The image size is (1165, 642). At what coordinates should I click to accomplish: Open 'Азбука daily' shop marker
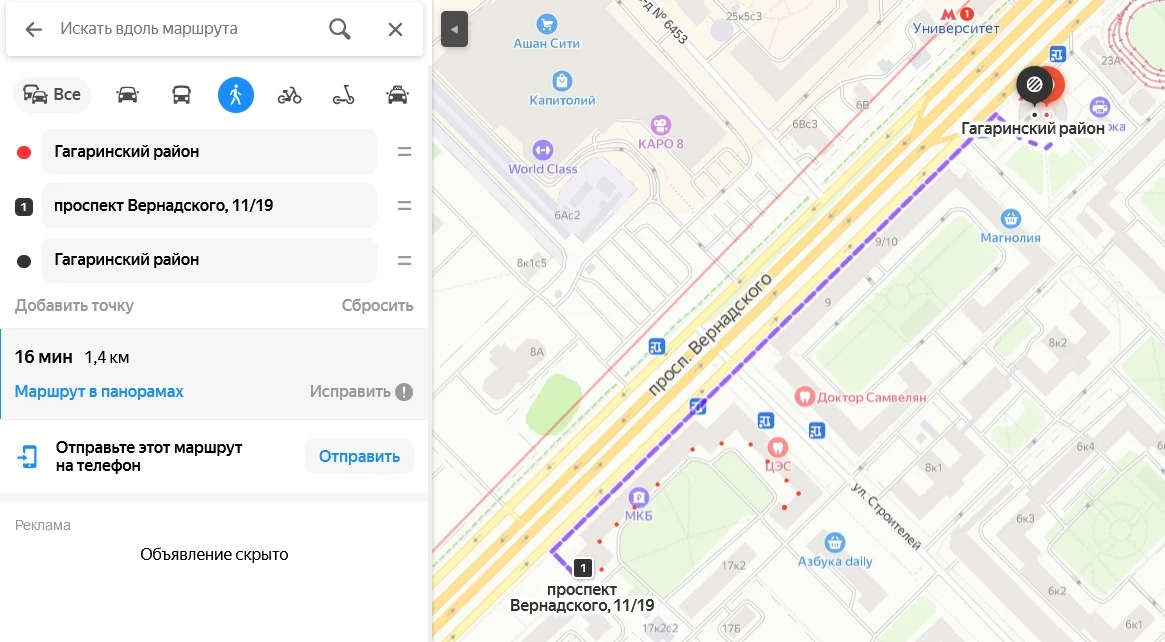pos(834,542)
